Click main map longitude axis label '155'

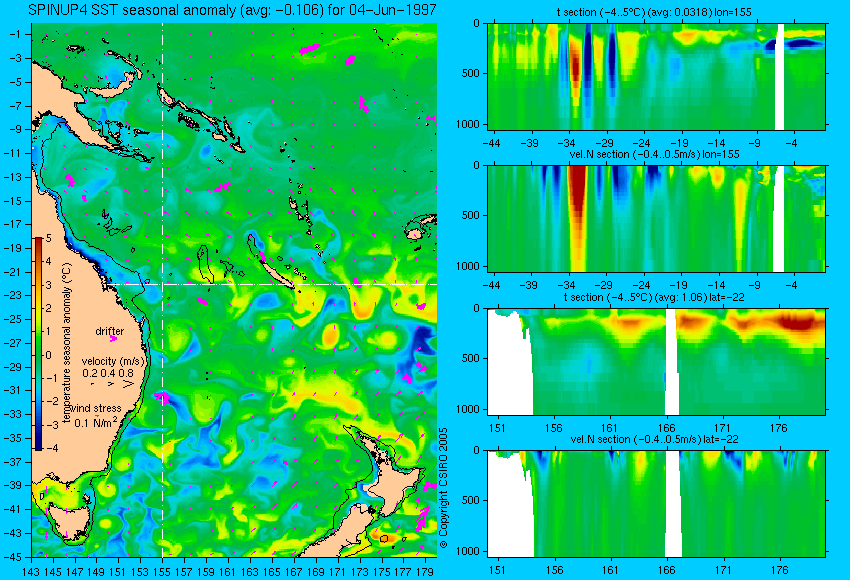click(162, 571)
